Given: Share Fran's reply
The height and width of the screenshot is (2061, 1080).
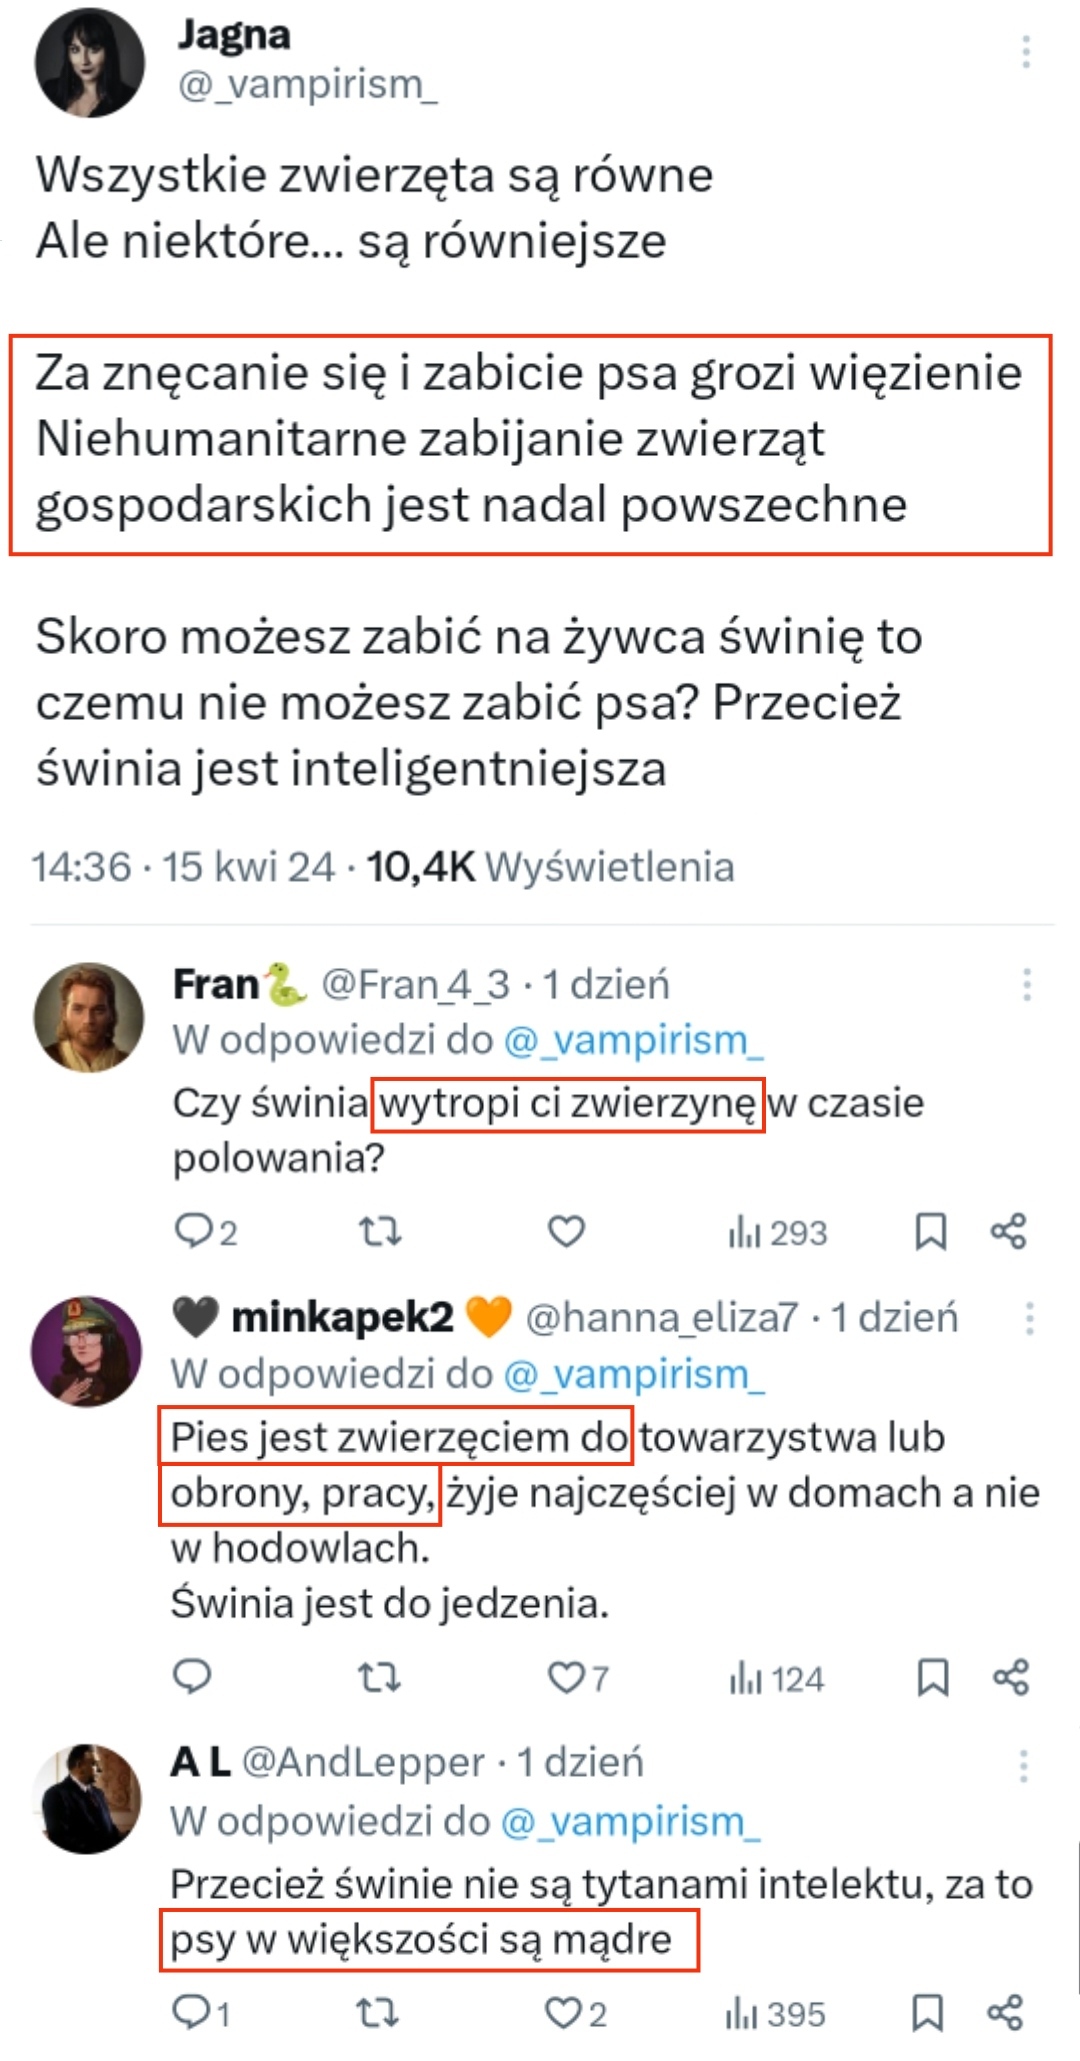Looking at the screenshot, I should (1009, 1232).
